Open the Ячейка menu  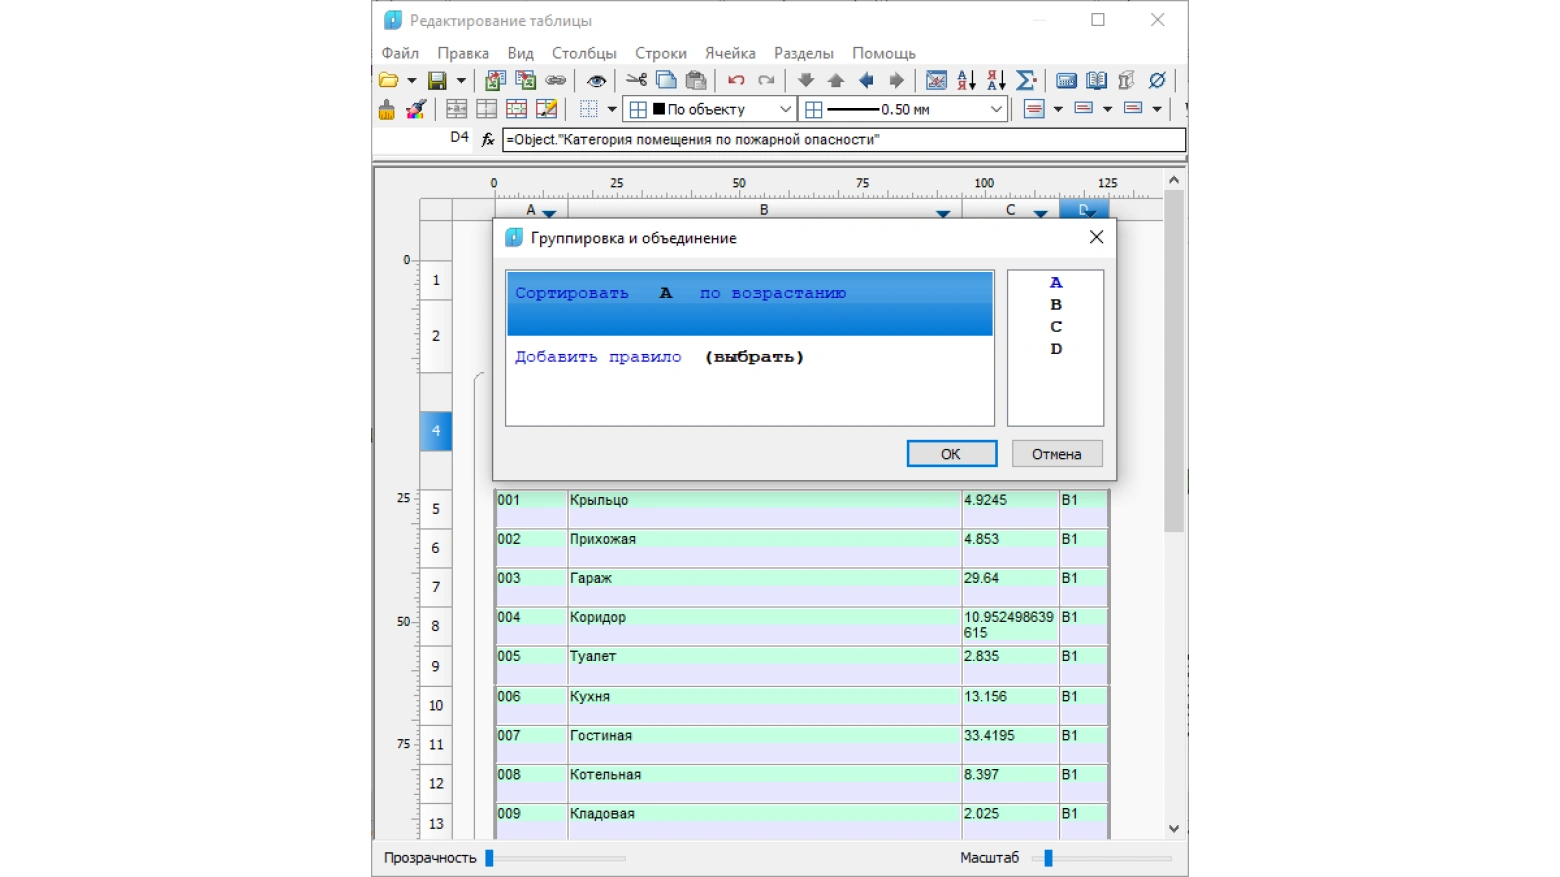pos(730,53)
